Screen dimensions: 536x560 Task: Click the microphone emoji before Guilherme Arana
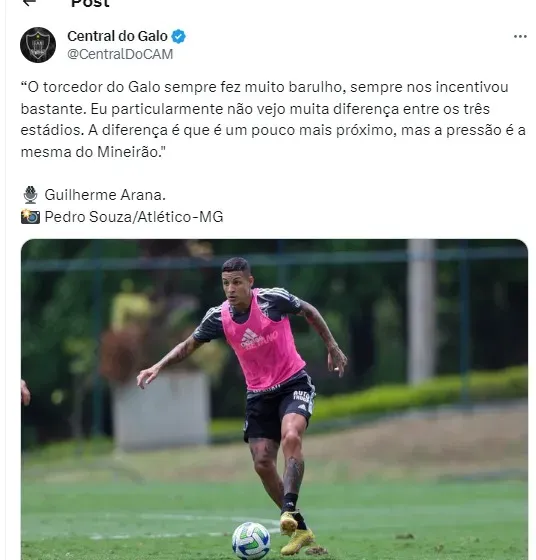pos(30,195)
